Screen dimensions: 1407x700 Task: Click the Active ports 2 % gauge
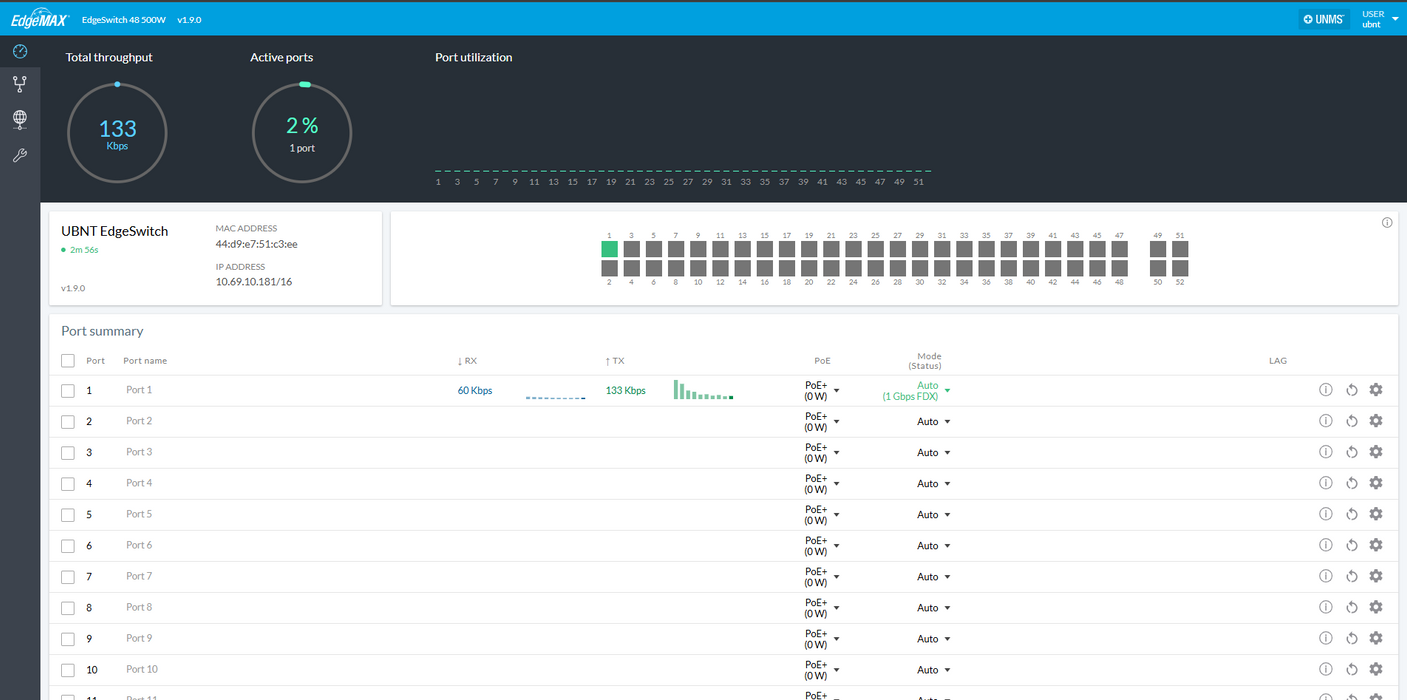[x=302, y=133]
